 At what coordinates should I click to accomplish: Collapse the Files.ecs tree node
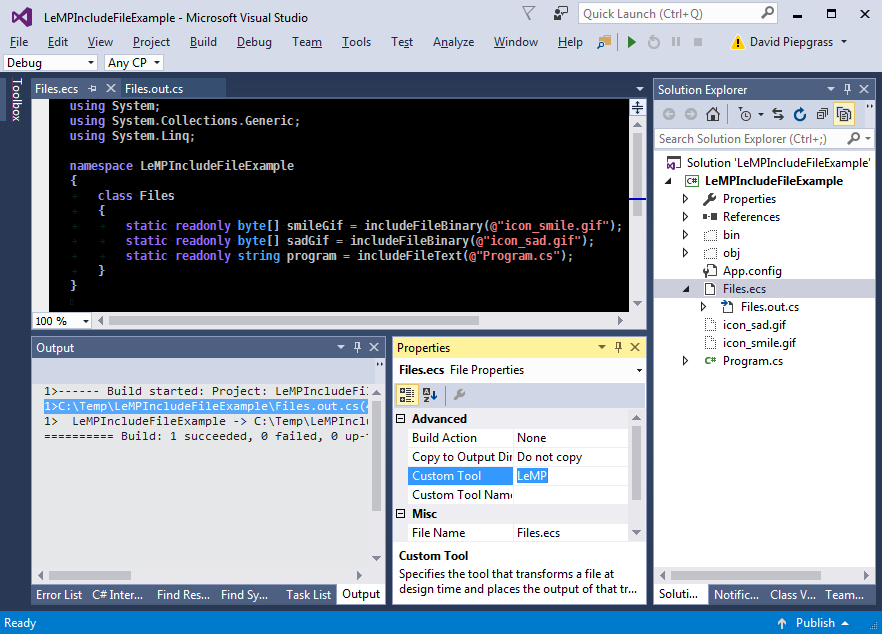point(686,289)
